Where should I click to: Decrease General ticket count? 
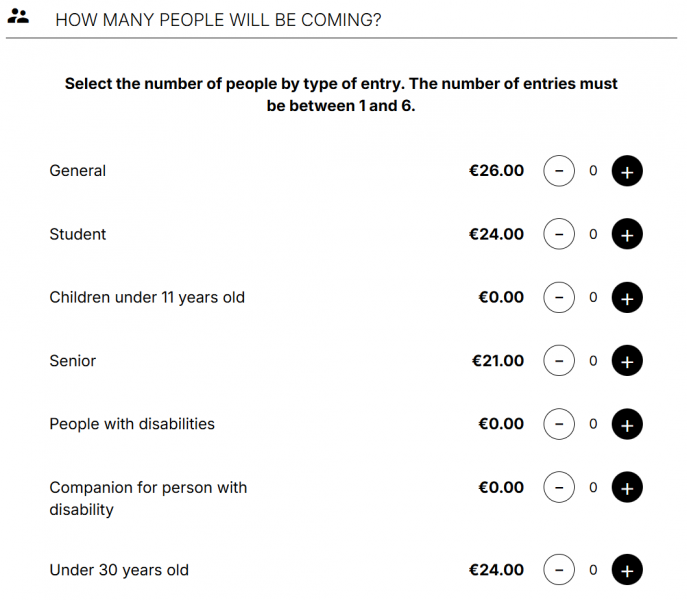point(559,171)
